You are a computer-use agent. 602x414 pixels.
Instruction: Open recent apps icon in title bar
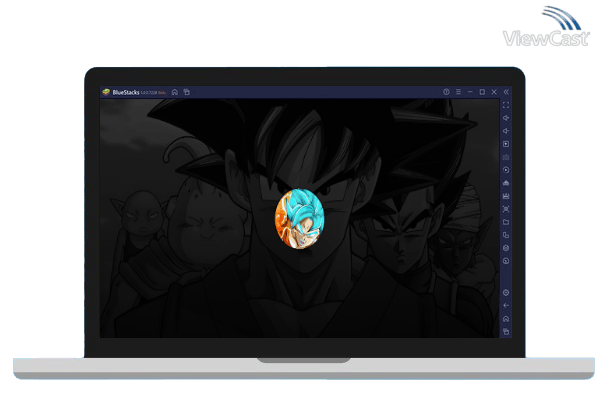pos(187,92)
